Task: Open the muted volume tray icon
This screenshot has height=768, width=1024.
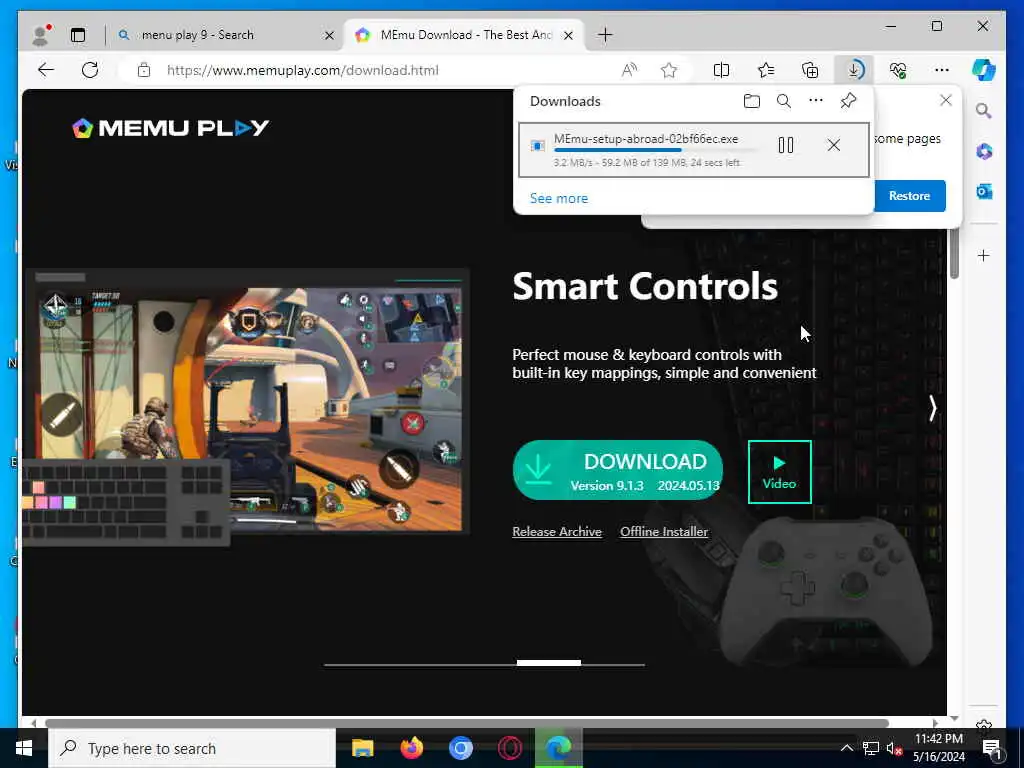Action: pos(893,748)
